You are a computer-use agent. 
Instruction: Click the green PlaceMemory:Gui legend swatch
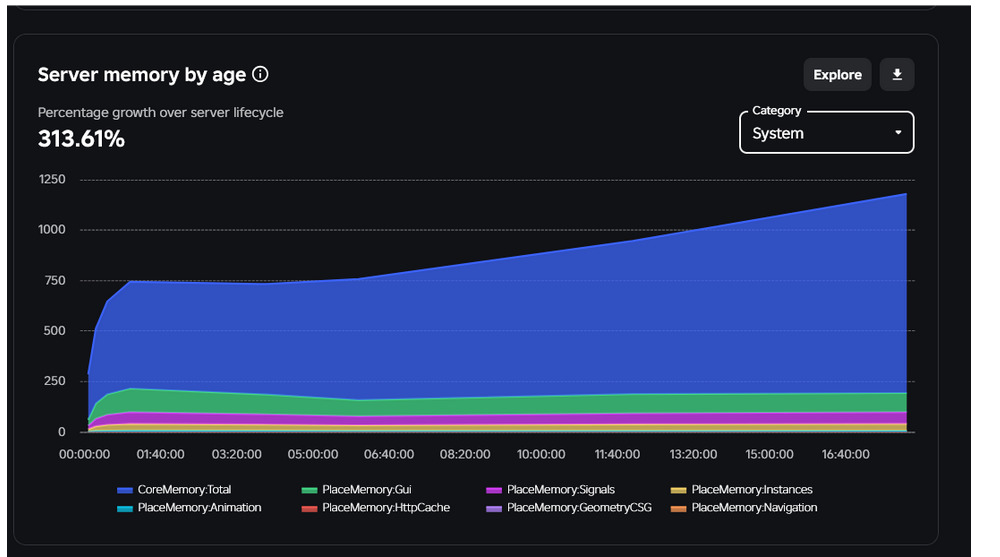(x=309, y=490)
